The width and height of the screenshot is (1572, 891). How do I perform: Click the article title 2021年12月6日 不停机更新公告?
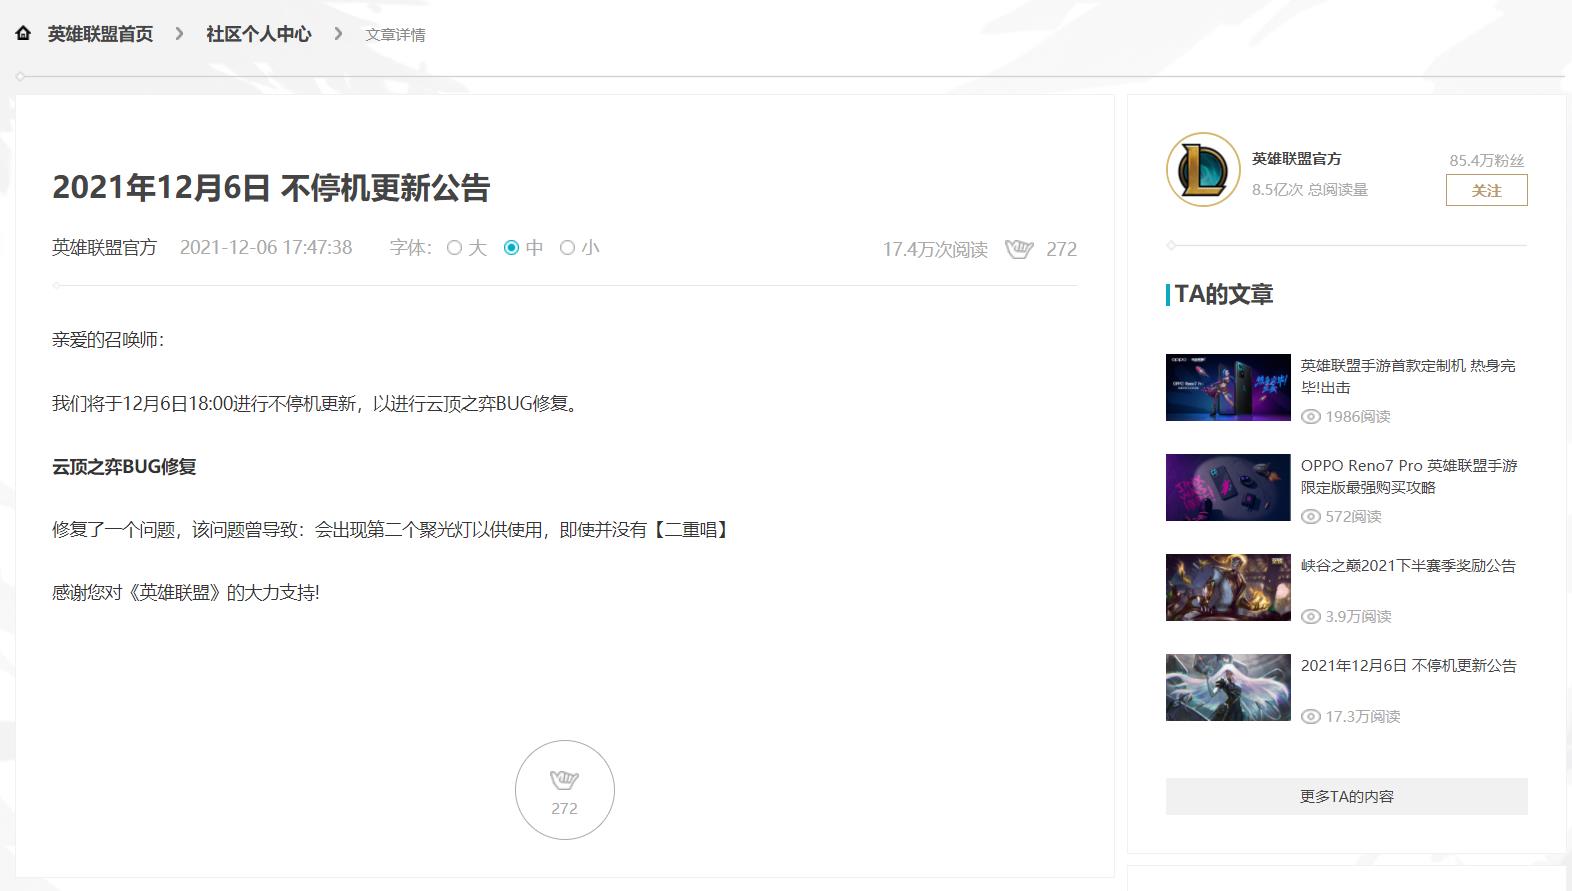(x=271, y=188)
